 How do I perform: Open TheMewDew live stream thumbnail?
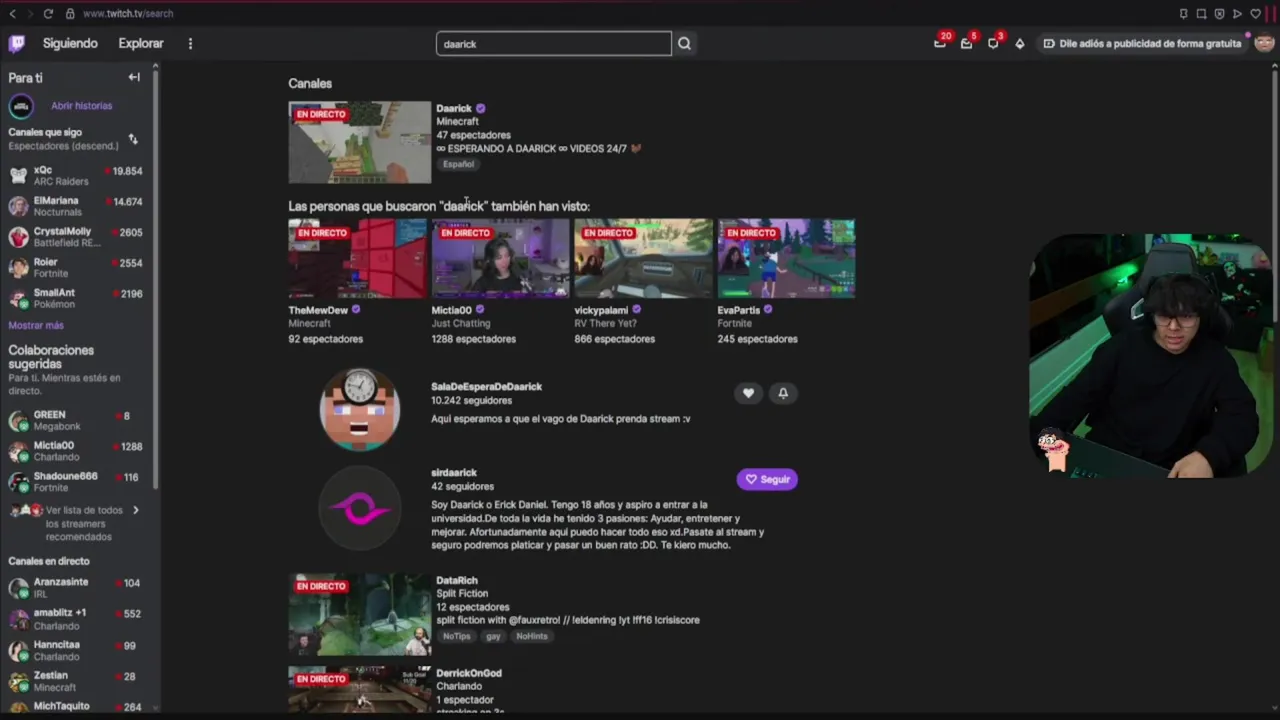pos(357,259)
